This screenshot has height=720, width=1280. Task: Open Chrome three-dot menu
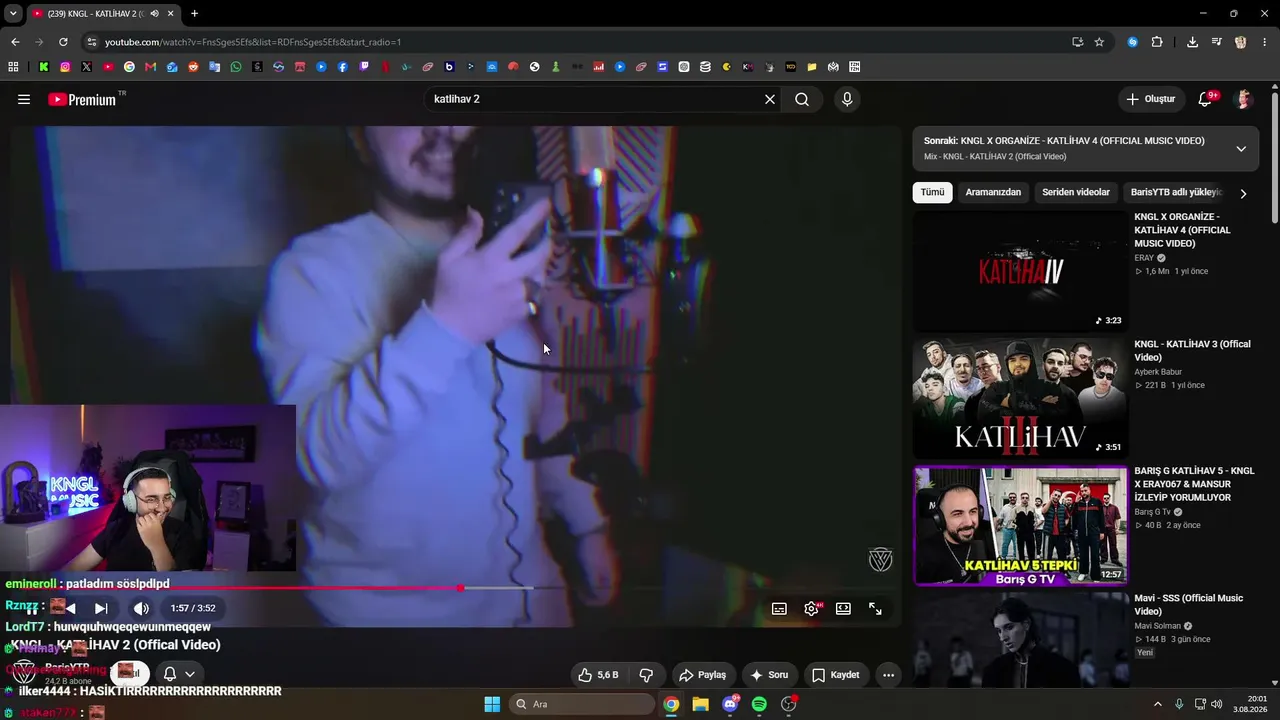pos(1264,42)
